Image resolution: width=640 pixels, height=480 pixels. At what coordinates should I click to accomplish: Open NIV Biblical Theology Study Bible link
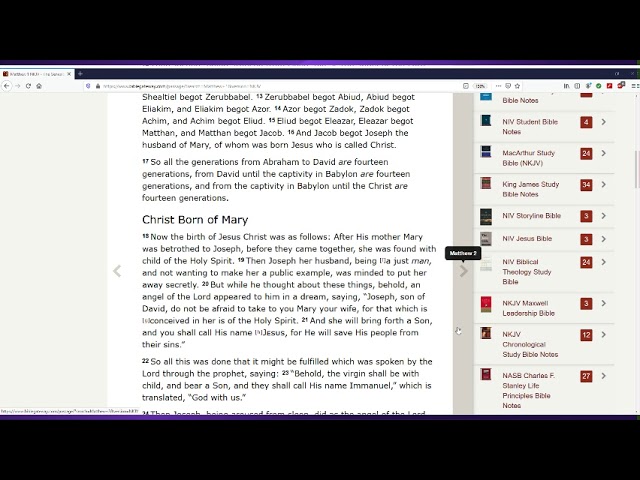point(527,272)
